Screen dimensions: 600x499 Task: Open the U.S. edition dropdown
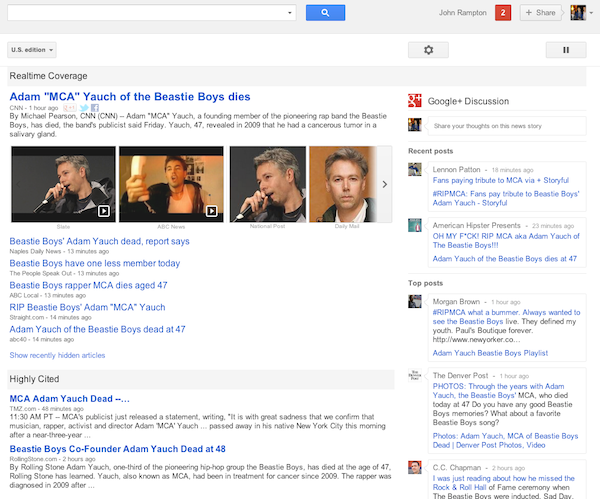(32, 50)
